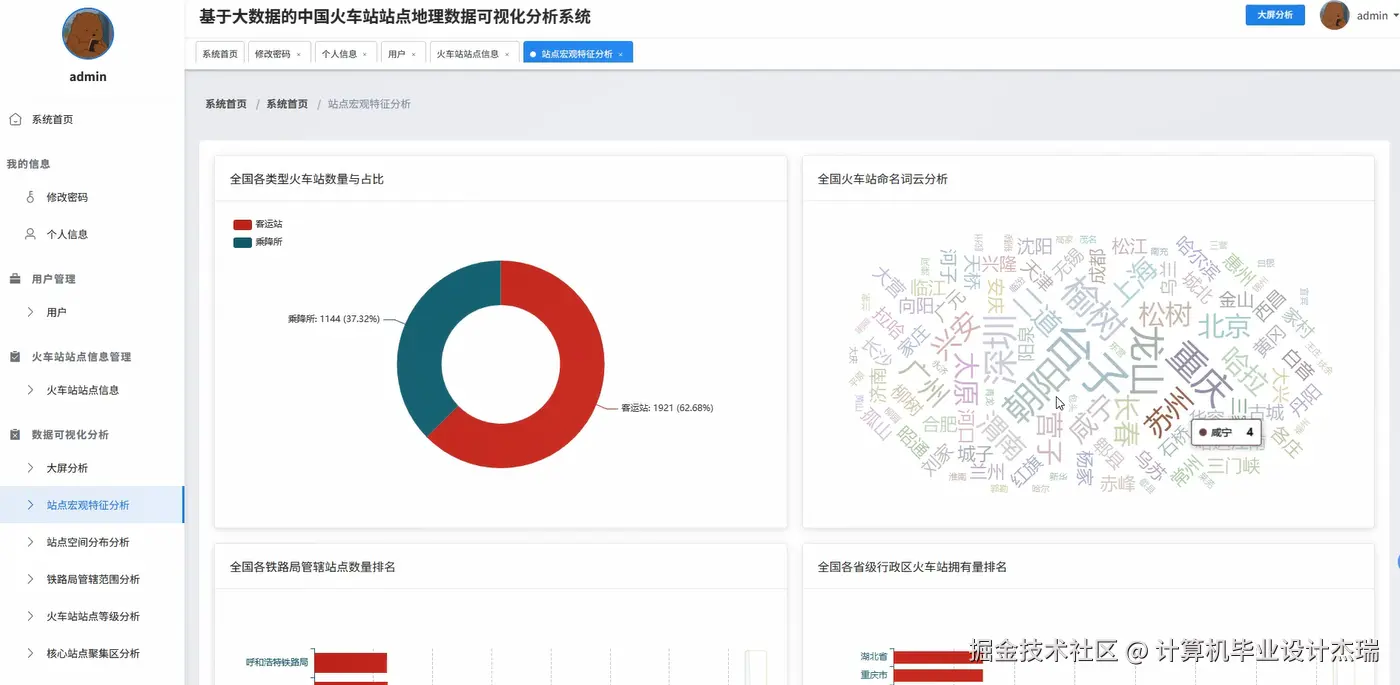Click the 我的信息 section heading
This screenshot has width=1400, height=685.
[28, 164]
